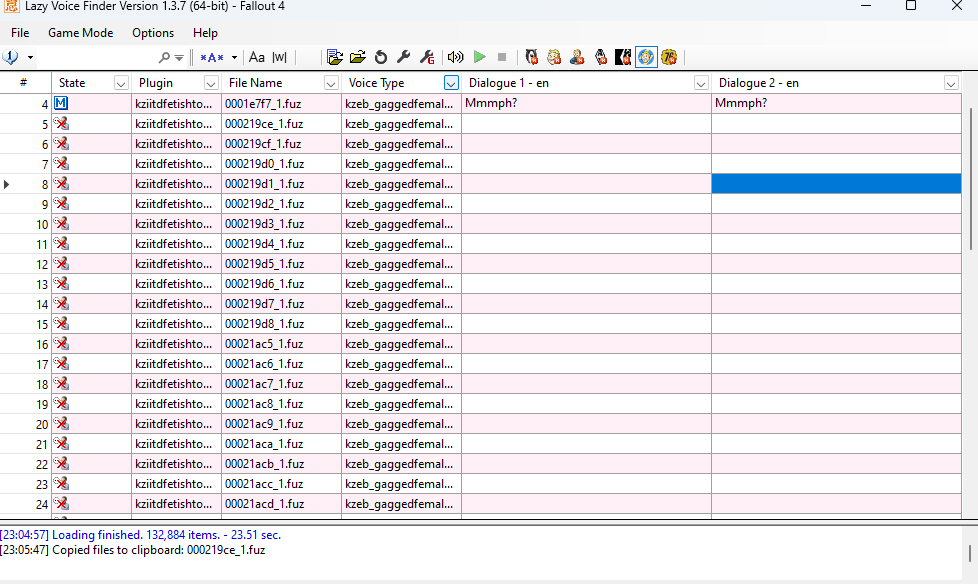Viewport: 978px width, 584px height.
Task: Click the *A* wildcard match icon
Action: [212, 57]
